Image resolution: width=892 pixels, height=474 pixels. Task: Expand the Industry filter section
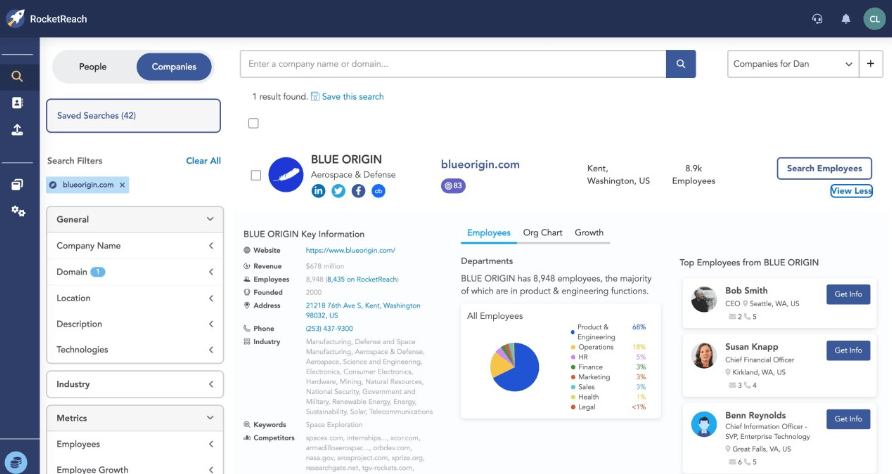(135, 384)
